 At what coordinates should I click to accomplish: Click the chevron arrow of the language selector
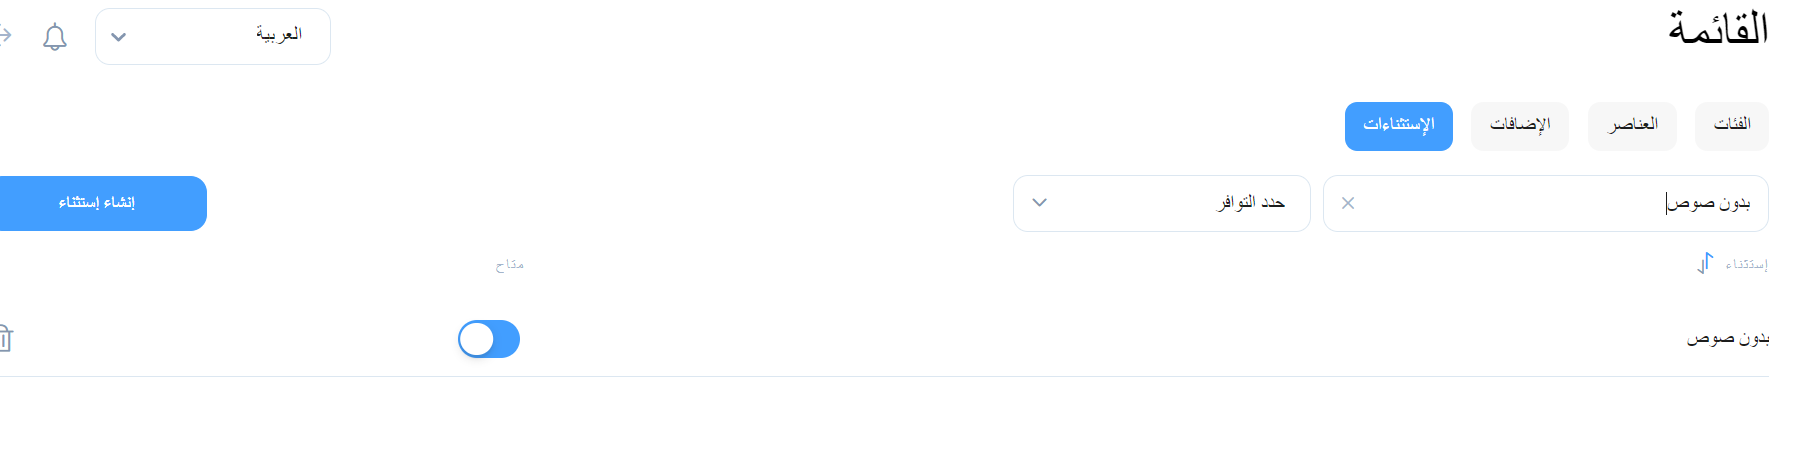click(119, 37)
